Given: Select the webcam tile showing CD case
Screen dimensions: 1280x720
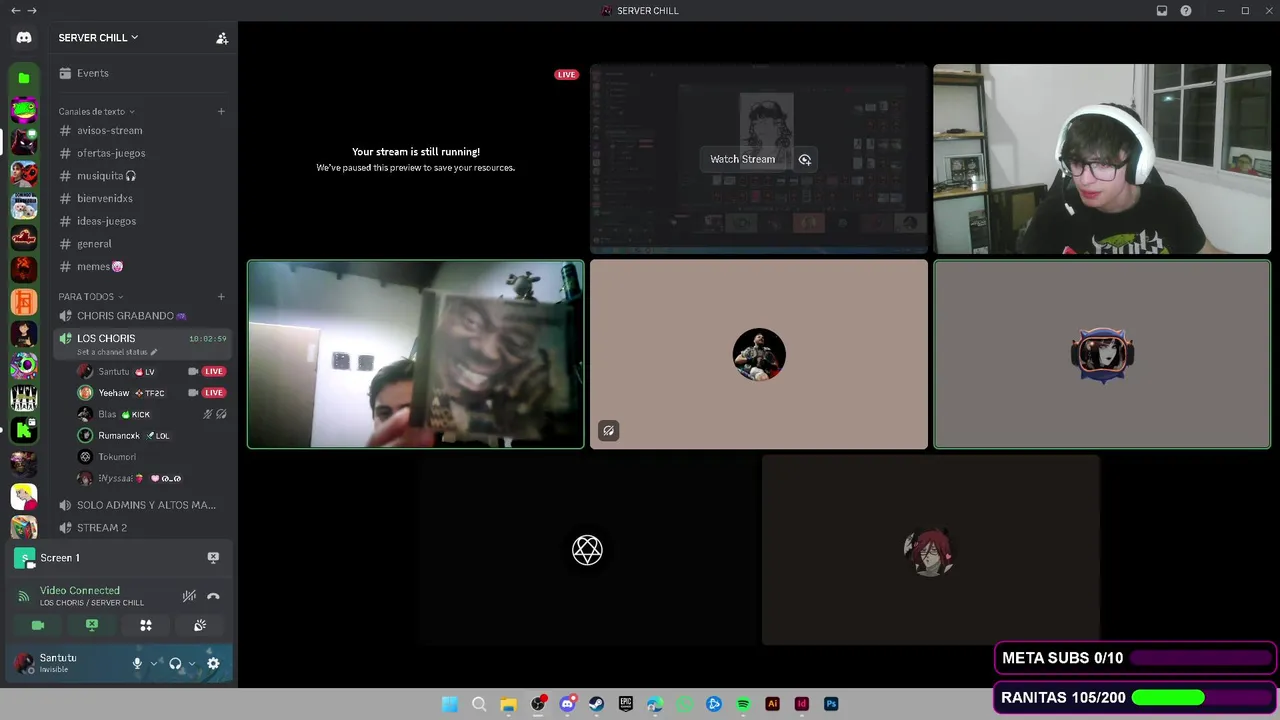Looking at the screenshot, I should pyautogui.click(x=416, y=354).
